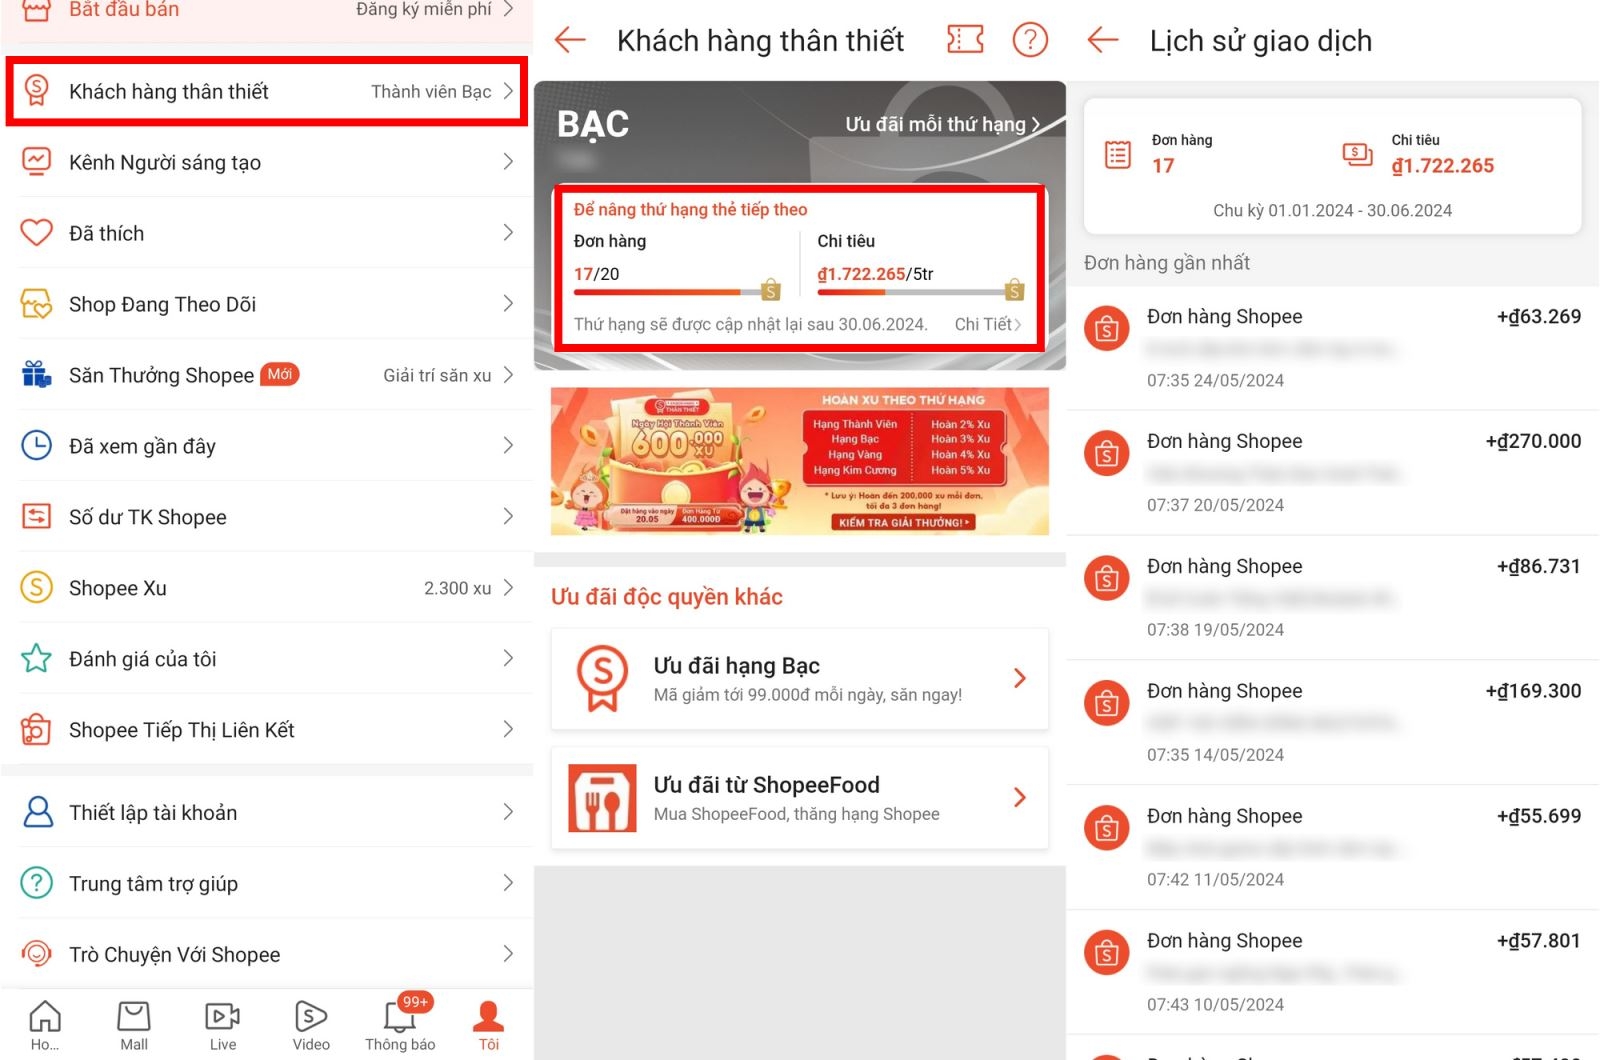Switch to the Mall tab
This screenshot has width=1600, height=1060.
[134, 1025]
